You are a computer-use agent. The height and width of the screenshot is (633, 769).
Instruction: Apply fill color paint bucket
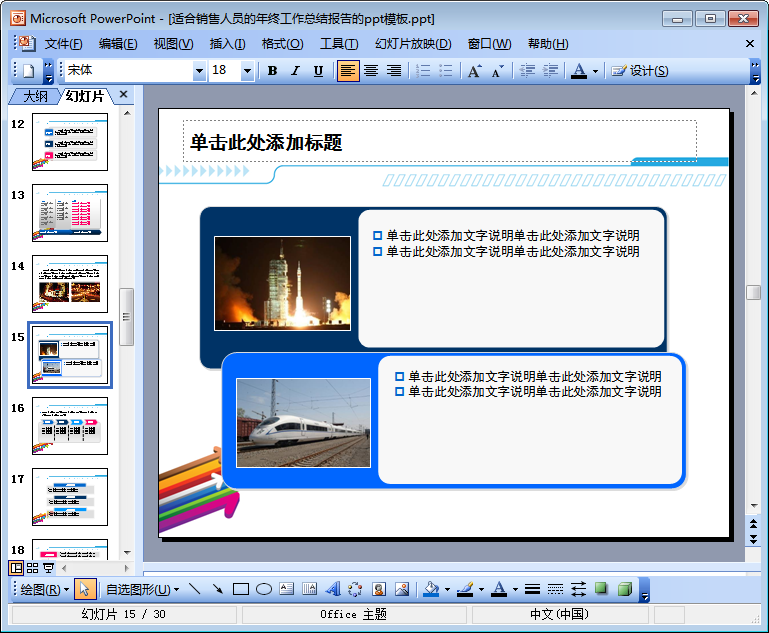[431, 589]
